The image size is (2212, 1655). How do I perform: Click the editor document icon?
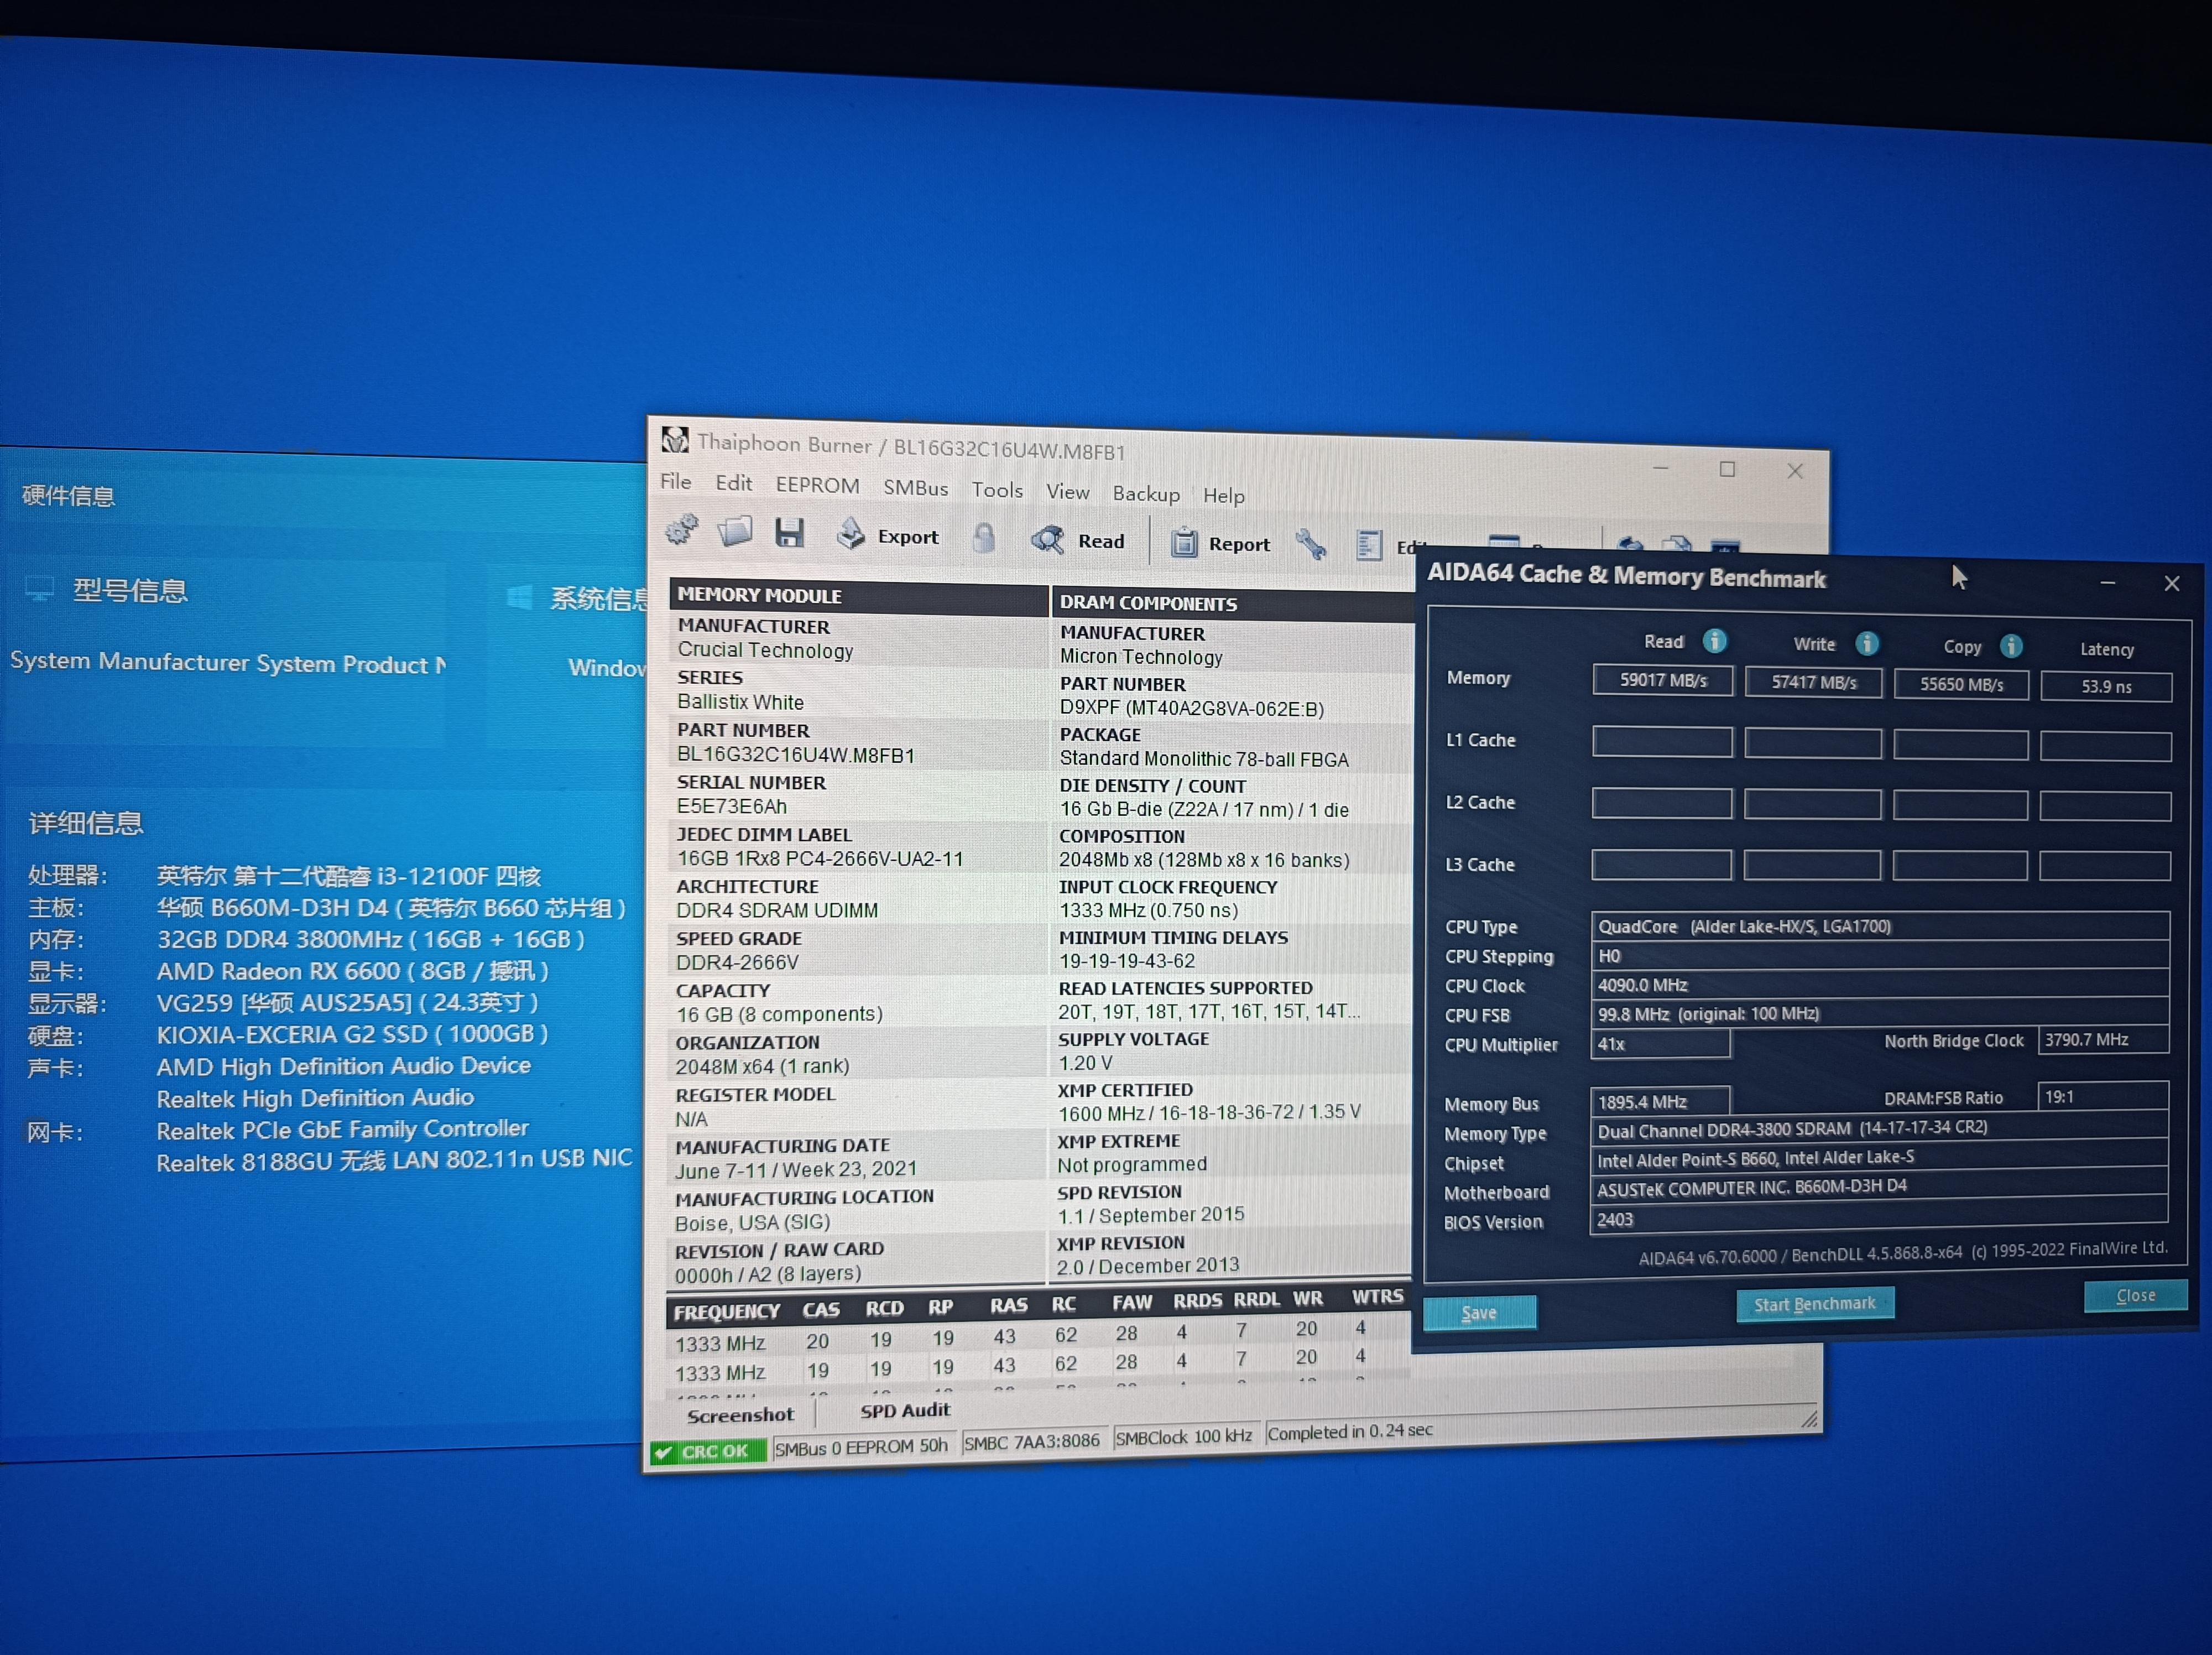point(1369,546)
